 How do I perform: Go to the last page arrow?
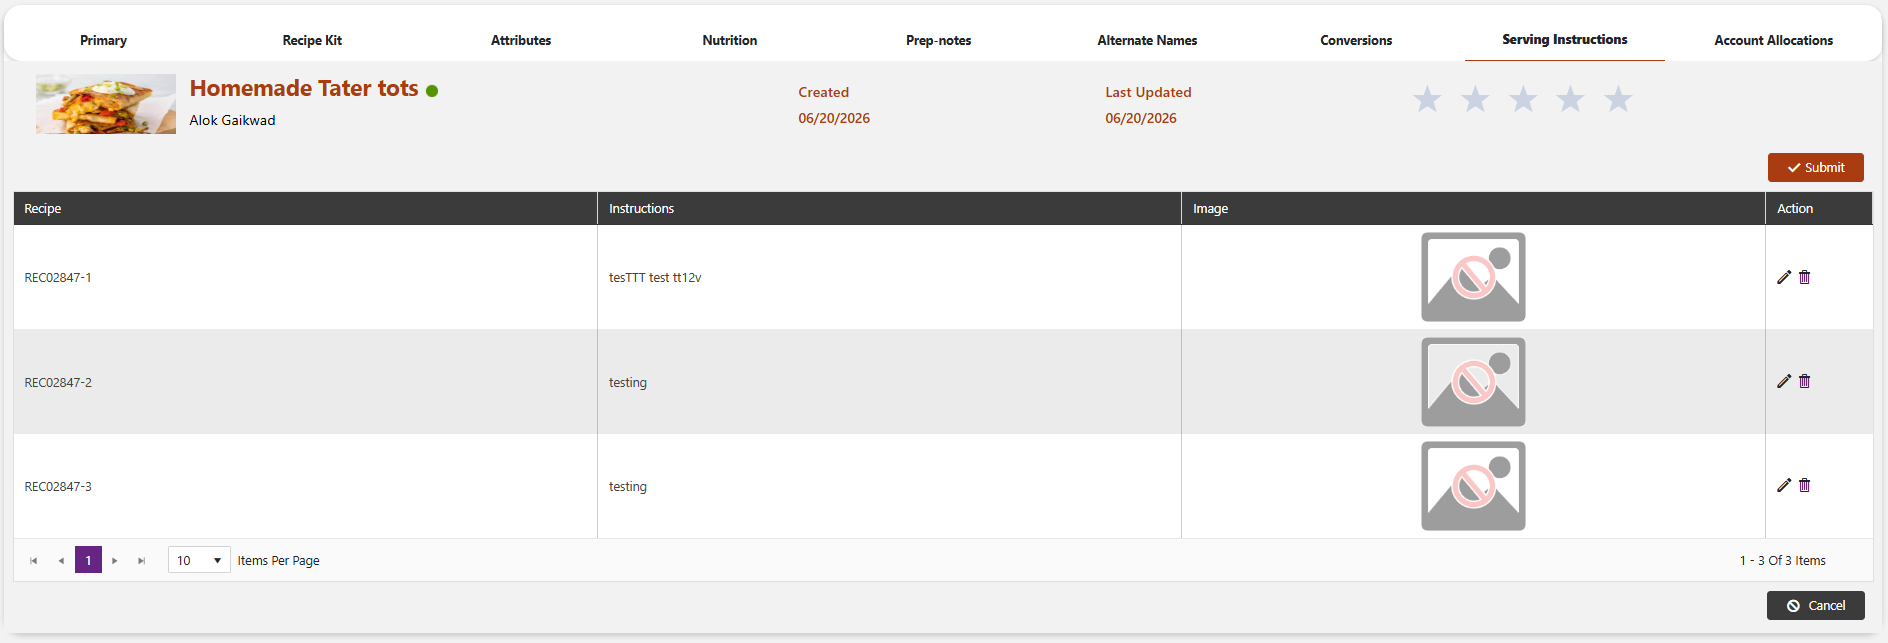tap(142, 561)
